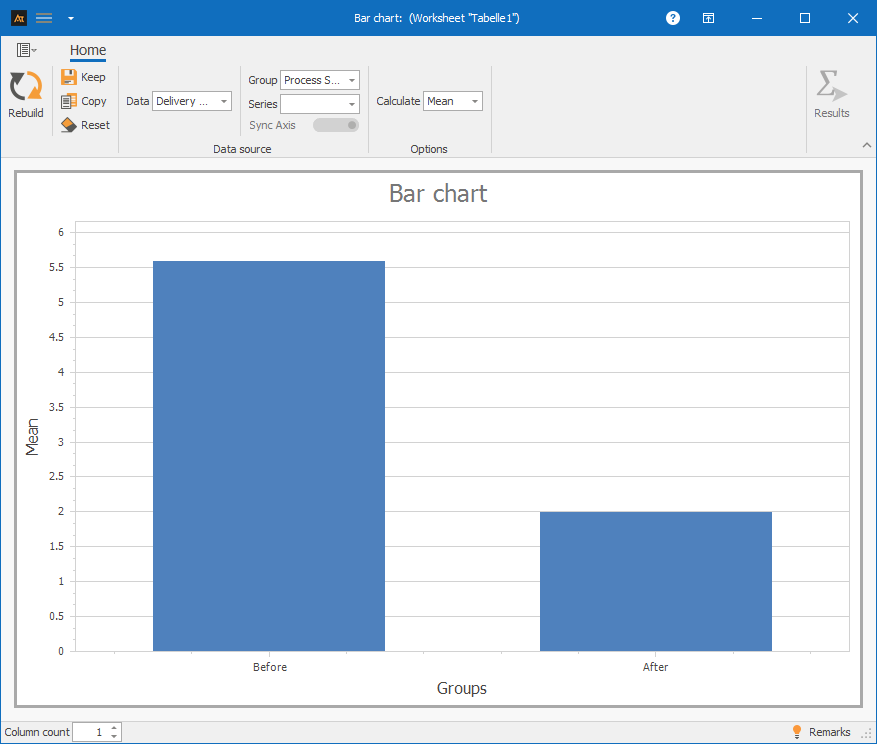Click the Keep save icon
This screenshot has height=744, width=877.
(69, 77)
